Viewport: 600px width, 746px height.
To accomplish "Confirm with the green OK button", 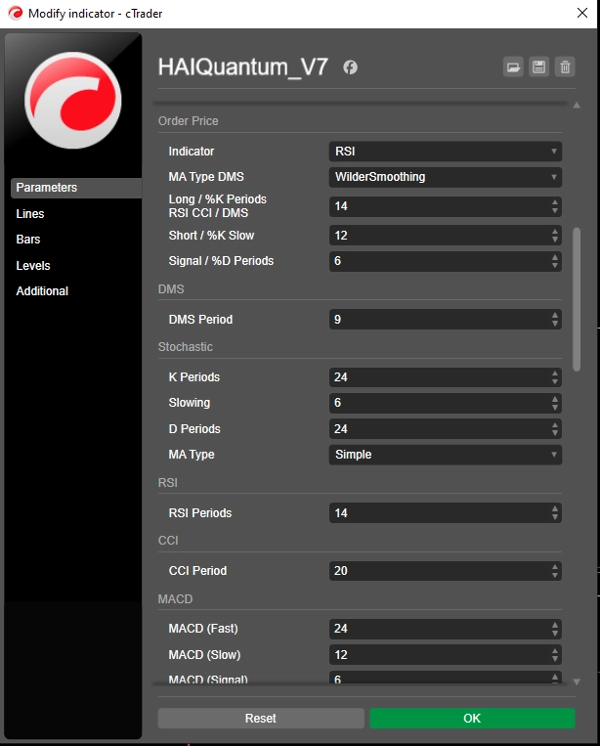I will [472, 718].
